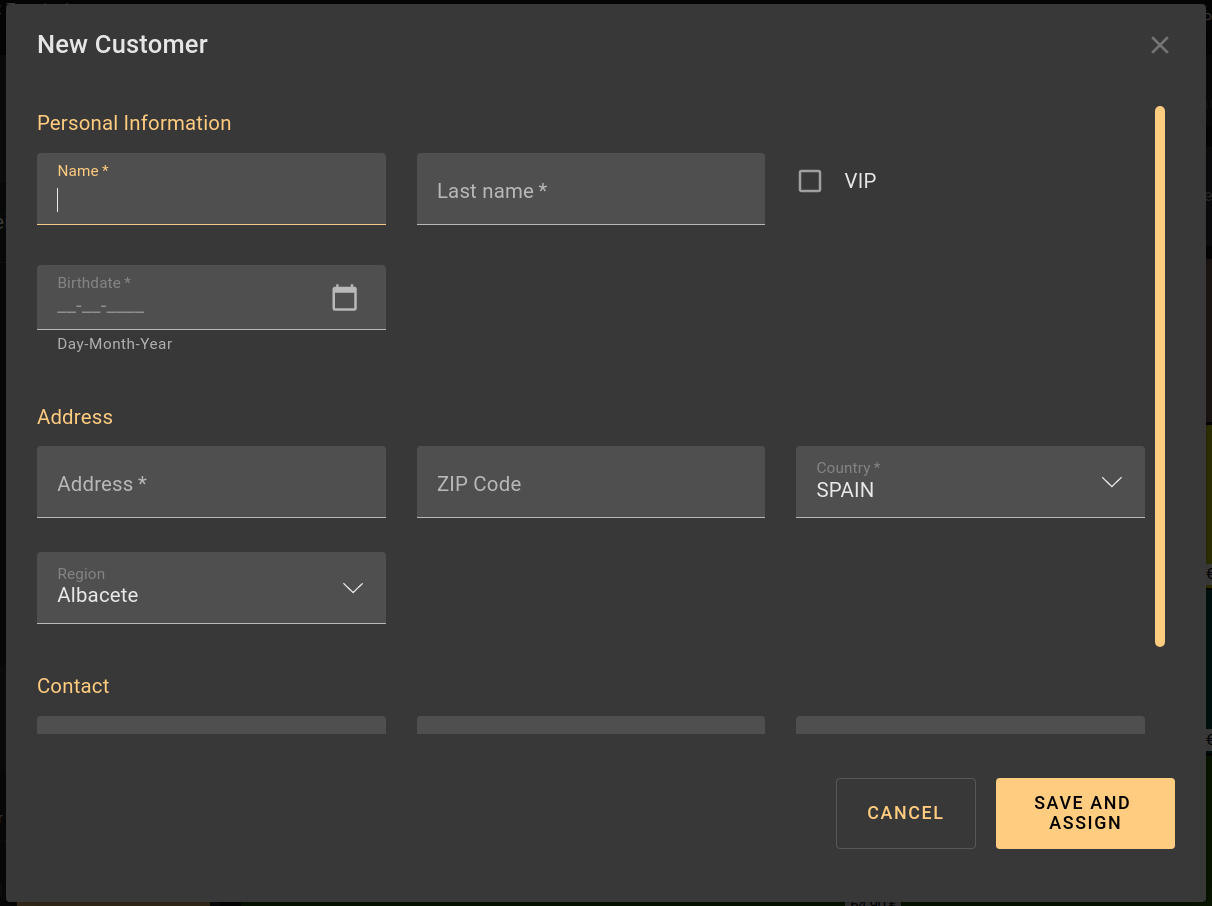1212x906 pixels.
Task: Focus the Name input field
Action: 210,200
